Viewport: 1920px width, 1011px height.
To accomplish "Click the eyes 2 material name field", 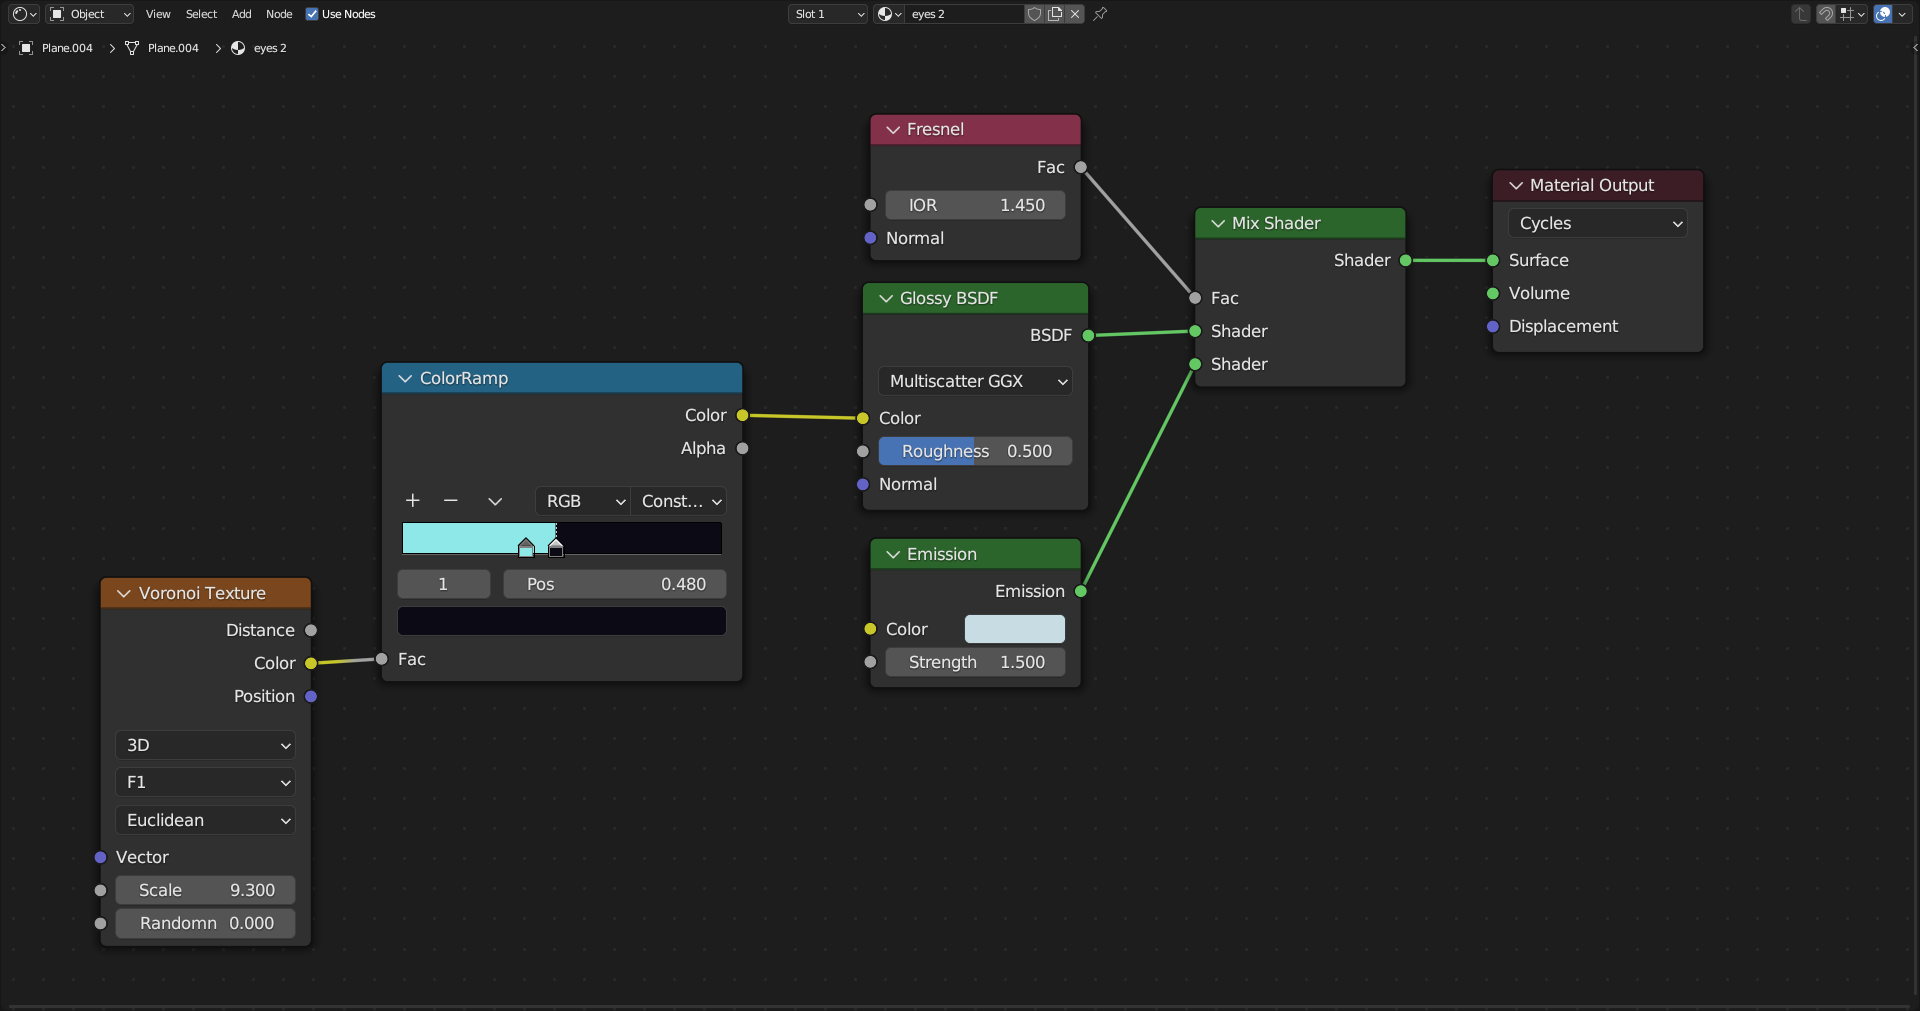I will coord(964,14).
